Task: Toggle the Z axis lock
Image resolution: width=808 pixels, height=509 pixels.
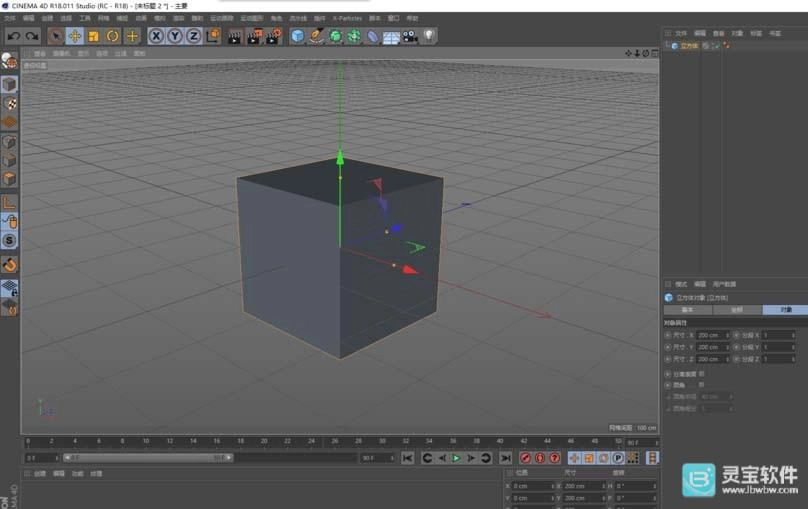Action: 194,36
